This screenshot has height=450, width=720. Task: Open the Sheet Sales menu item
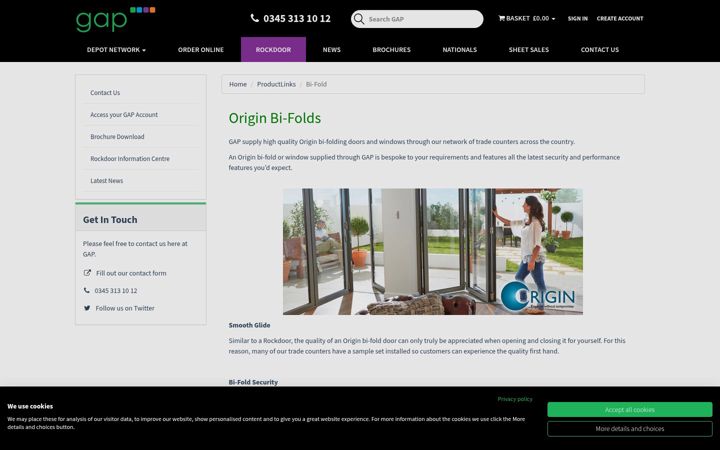[529, 50]
